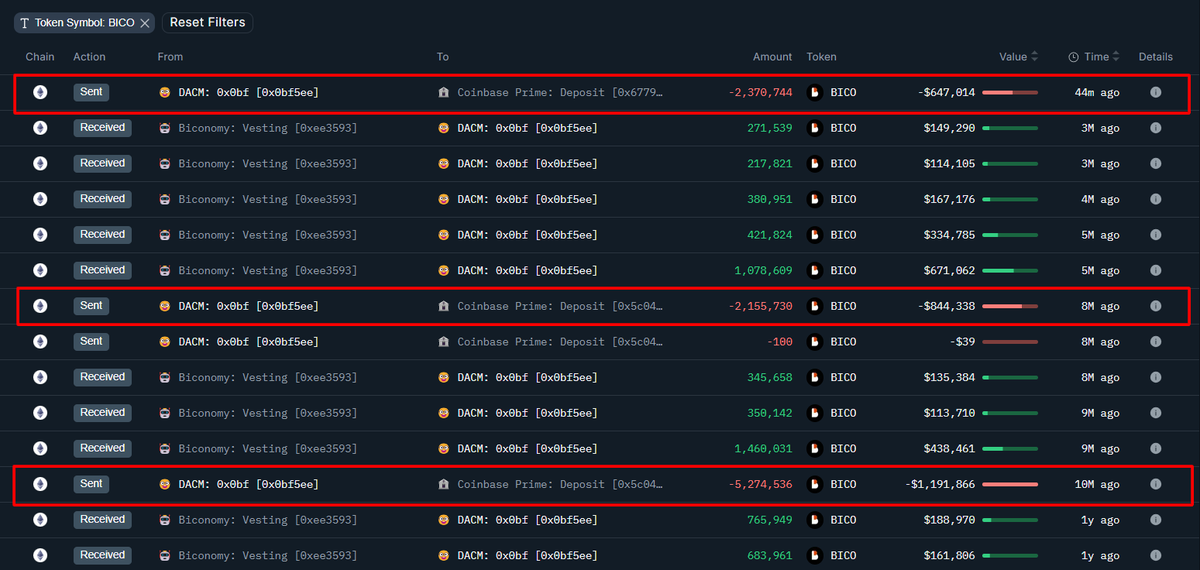Click the BICO token icon in the -2,370,744 row
Viewport: 1200px width, 570px height.
pyautogui.click(x=814, y=92)
